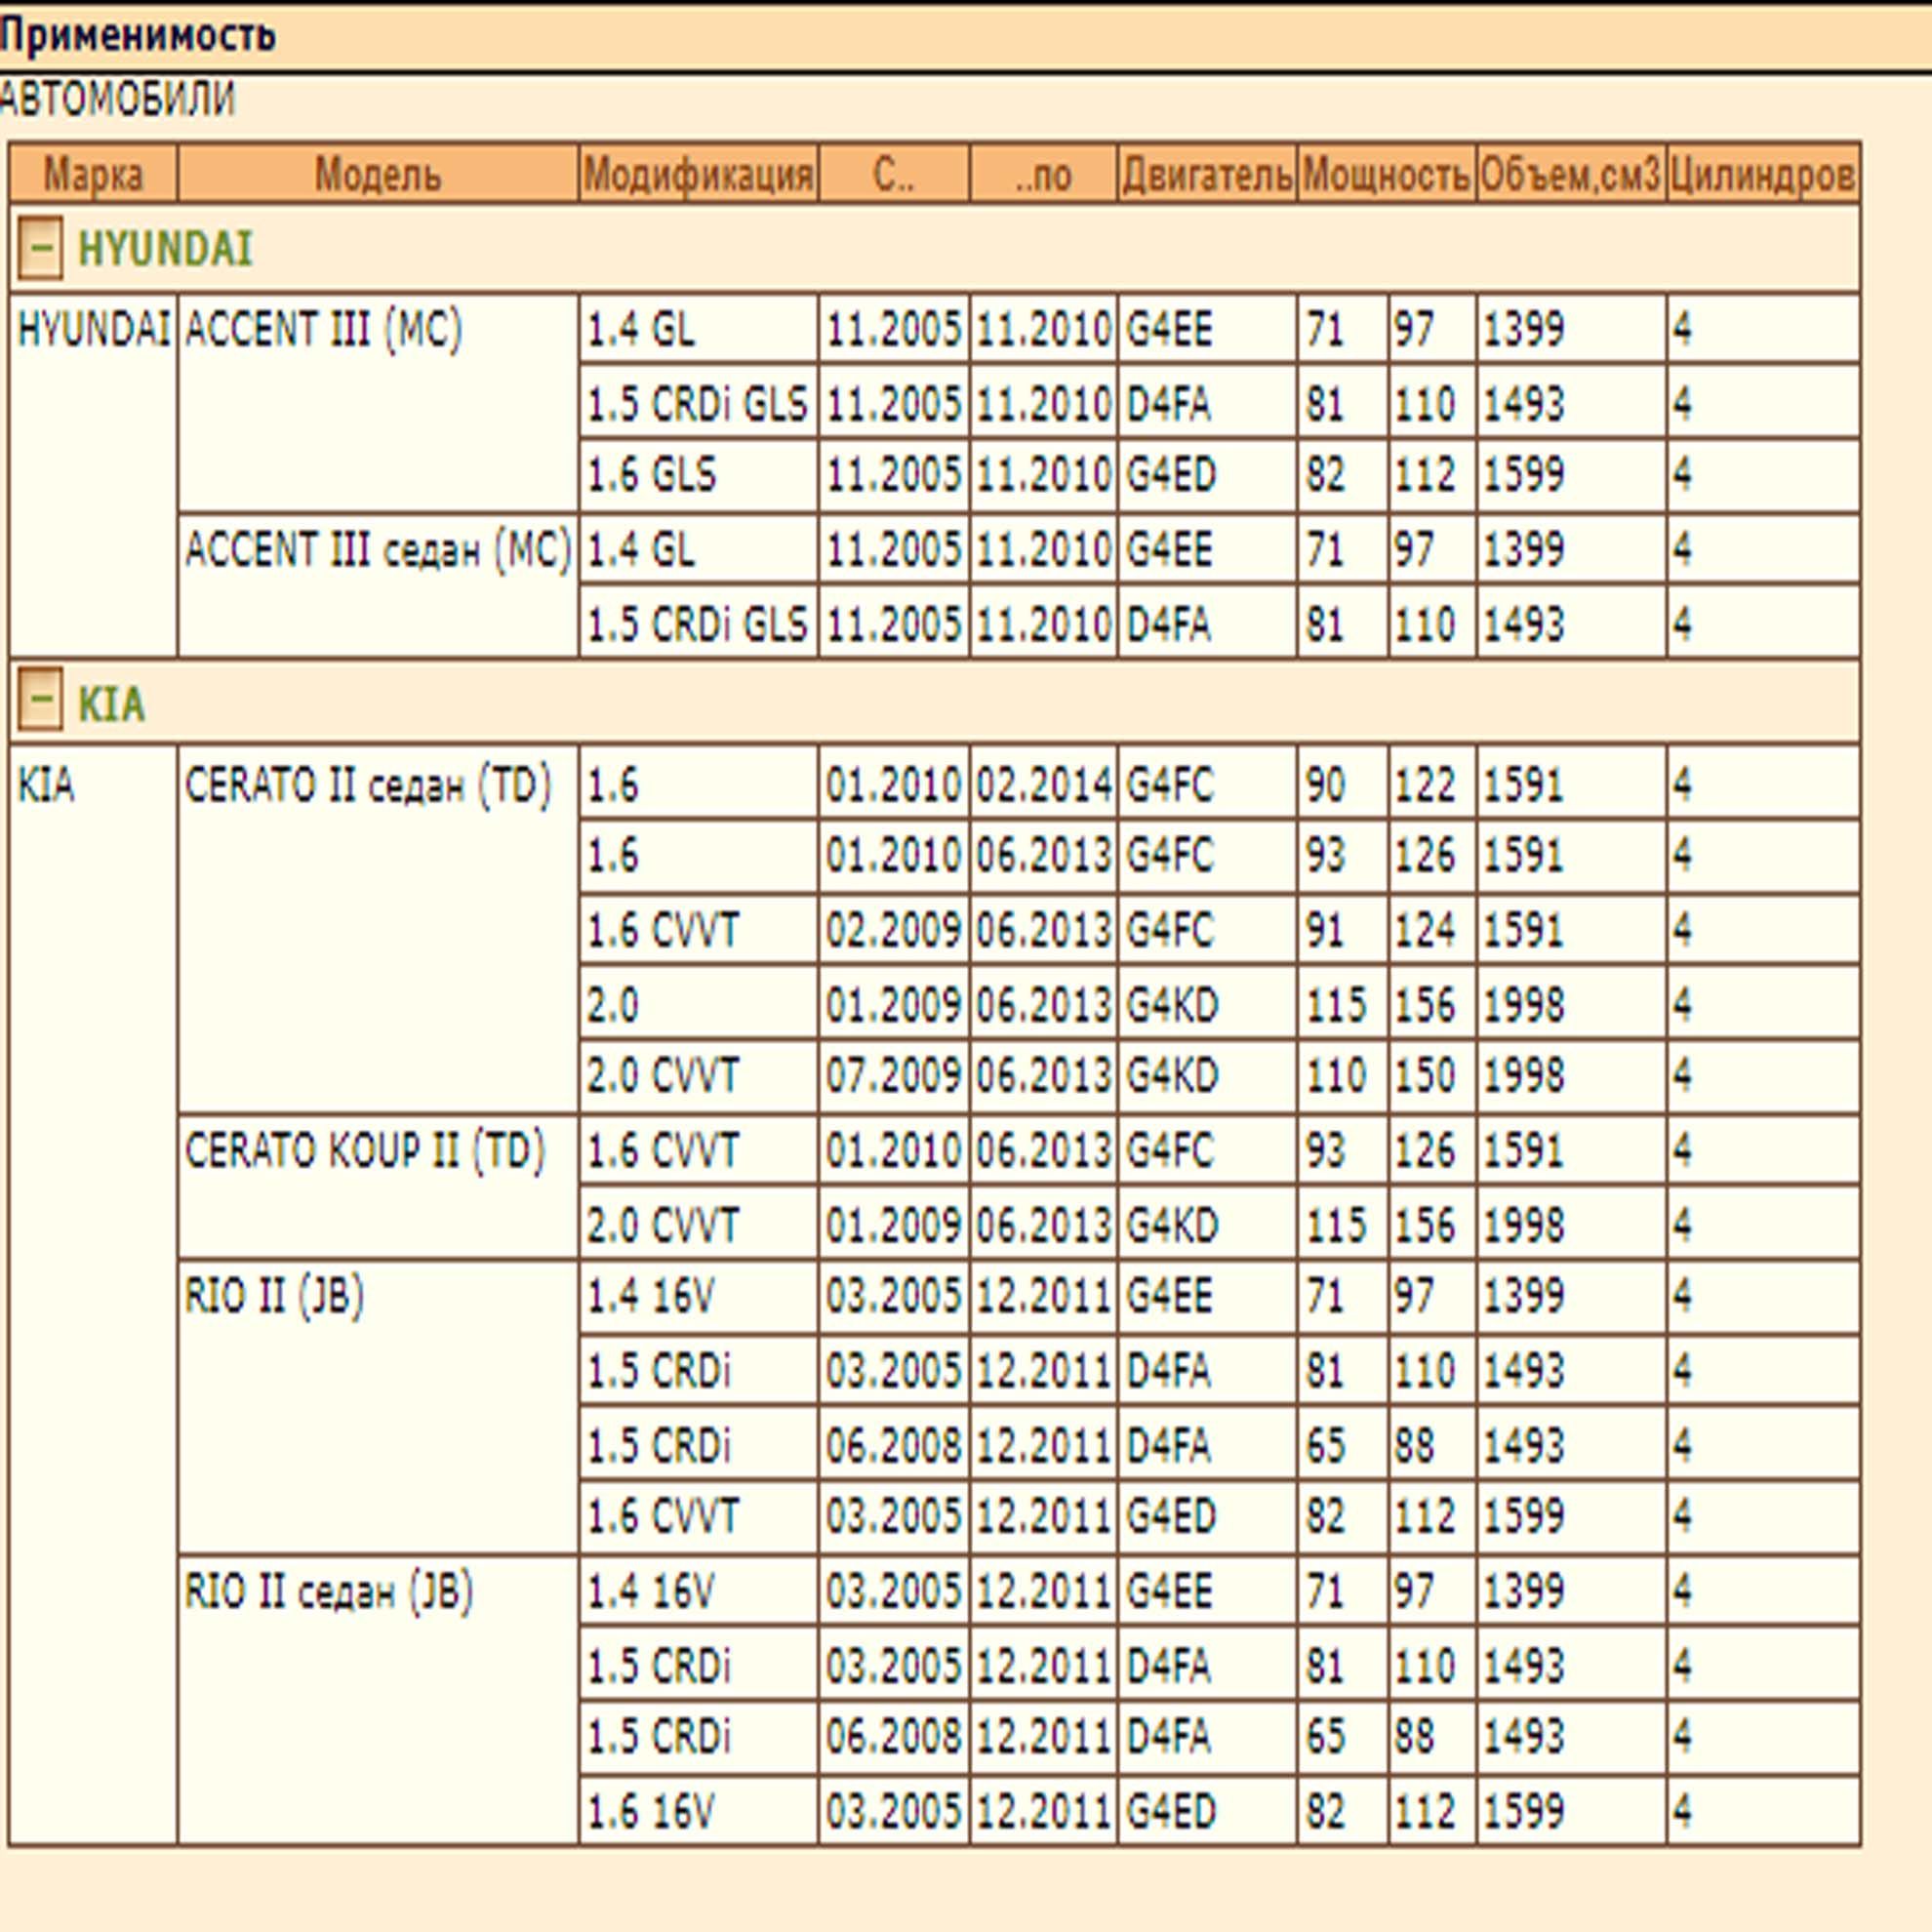Click 1599 volume in the 1.6 GLS row
Screen dimensions: 1932x1932
pos(1571,475)
